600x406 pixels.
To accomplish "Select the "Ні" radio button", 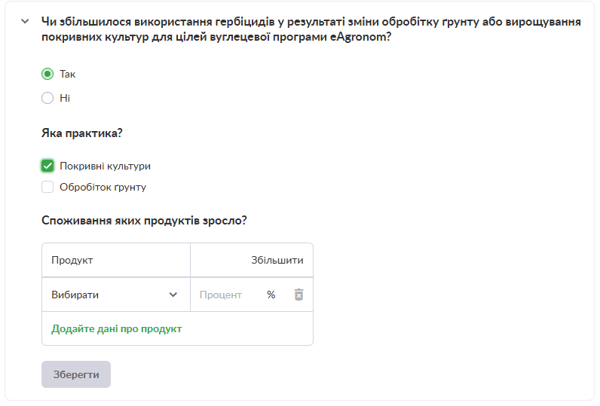I will pyautogui.click(x=47, y=98).
